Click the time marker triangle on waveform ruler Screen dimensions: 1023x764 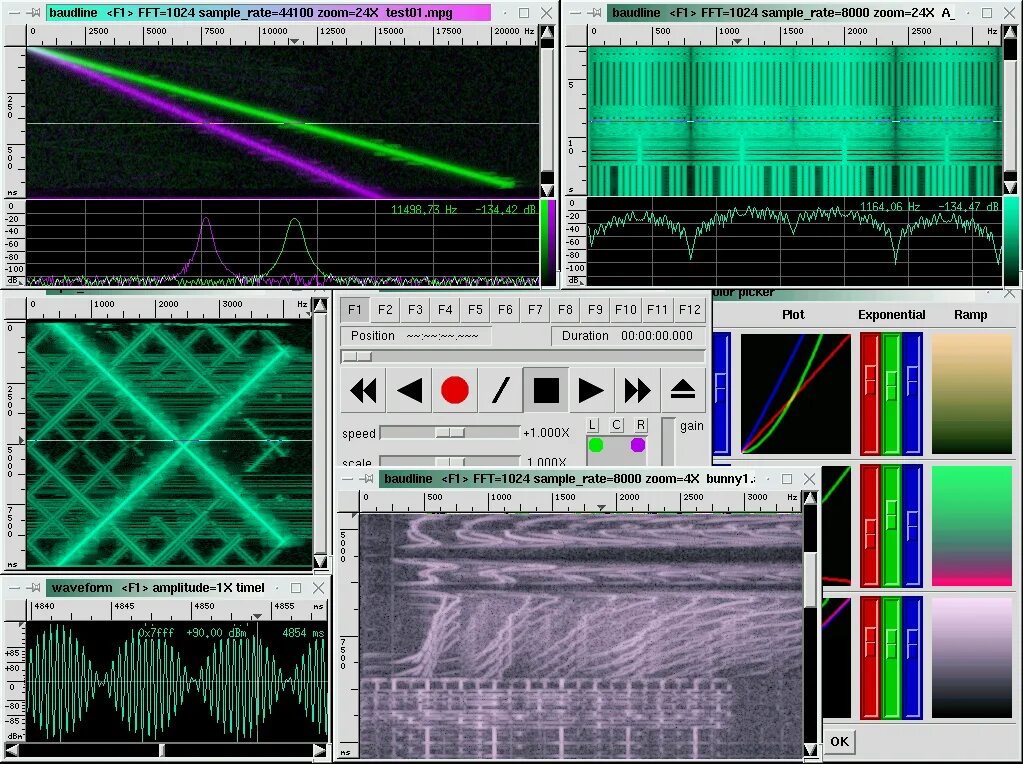(x=257, y=616)
